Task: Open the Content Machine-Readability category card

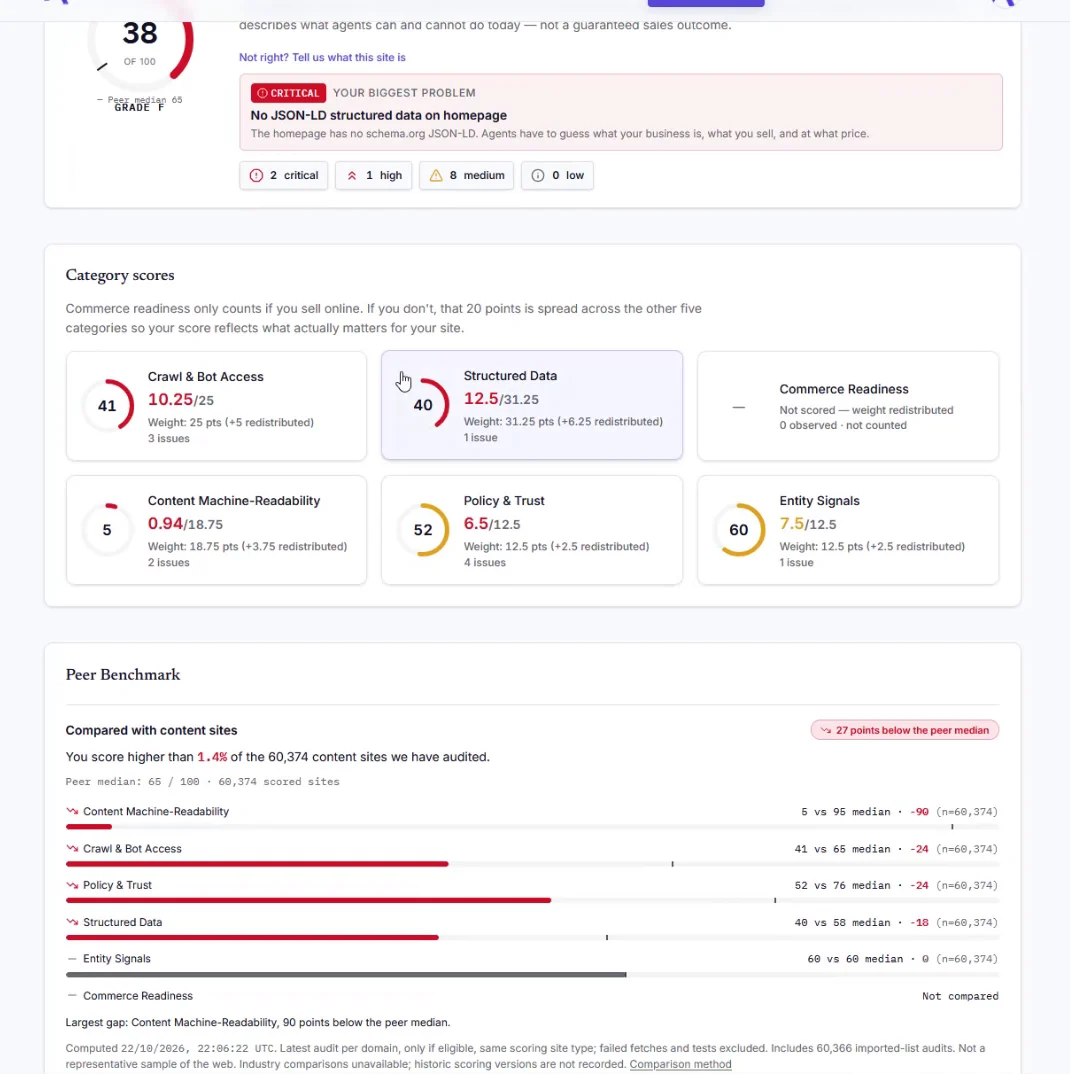Action: coord(216,530)
